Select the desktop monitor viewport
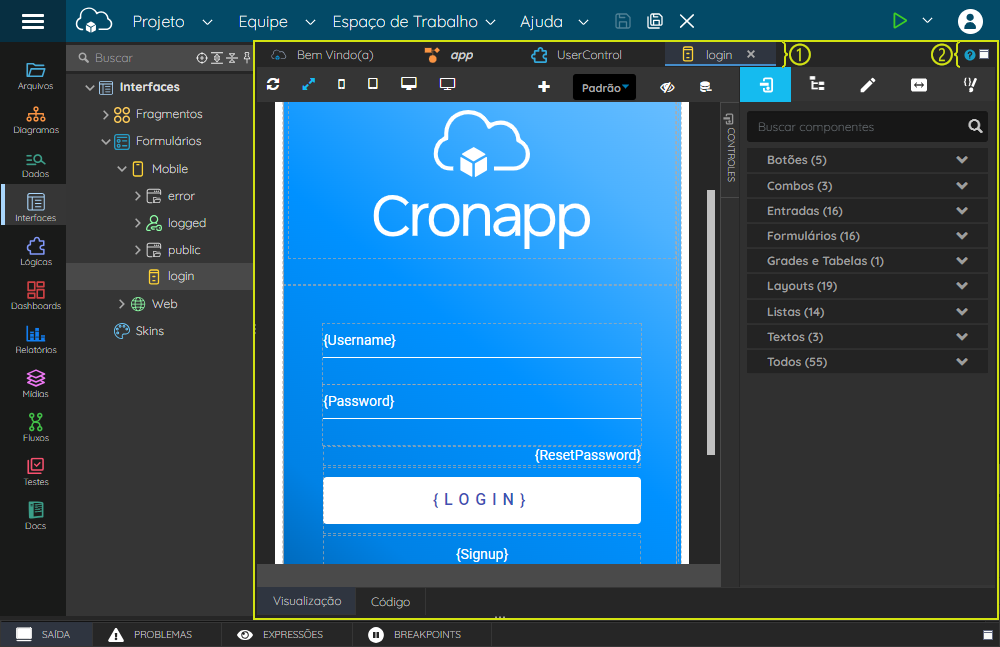1000x647 pixels. (409, 84)
